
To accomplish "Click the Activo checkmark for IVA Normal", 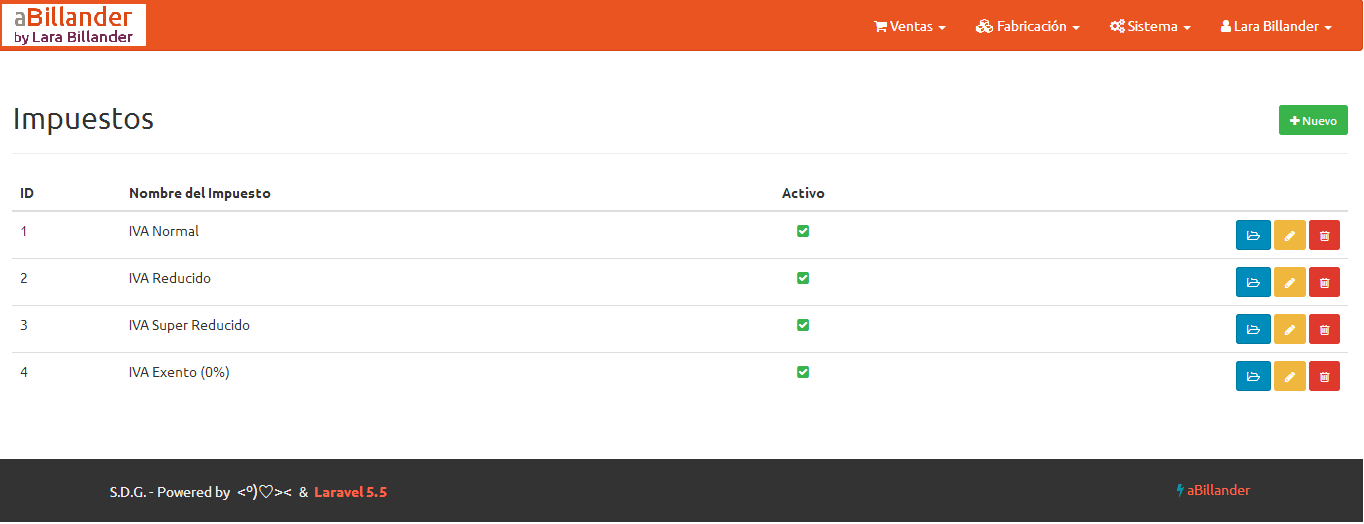I will coord(803,231).
